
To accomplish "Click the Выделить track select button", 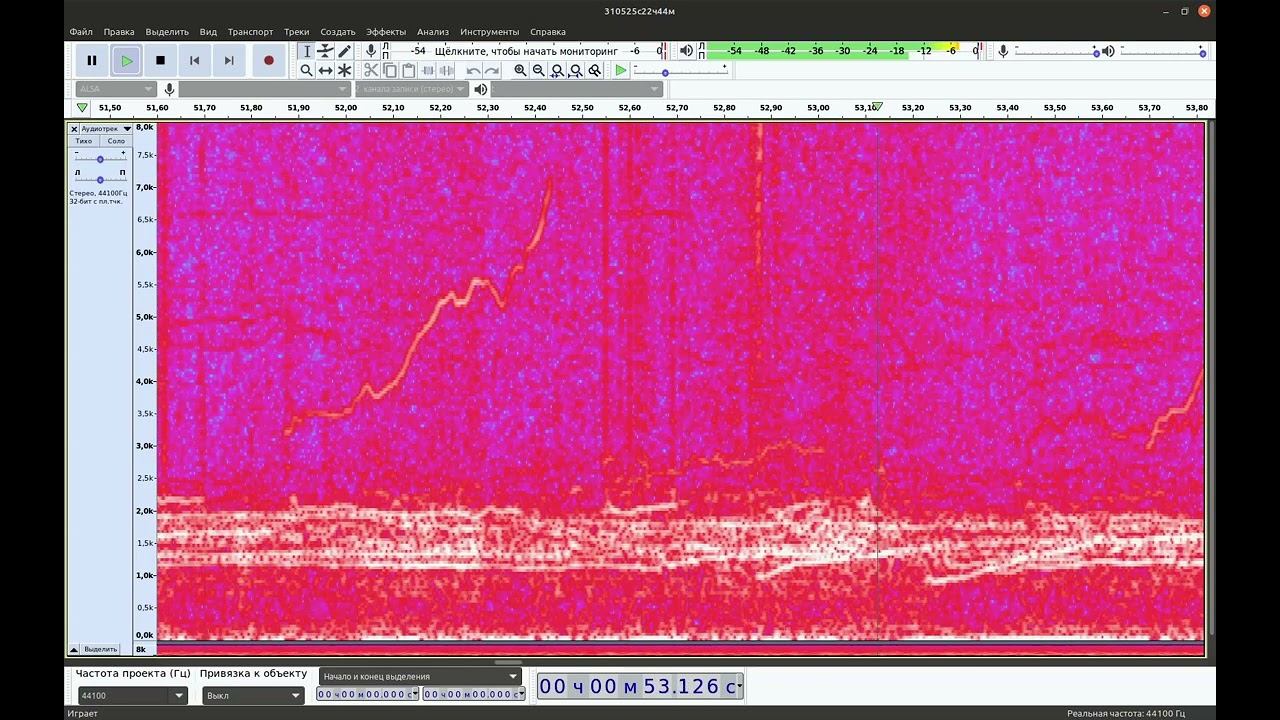I will [x=100, y=649].
